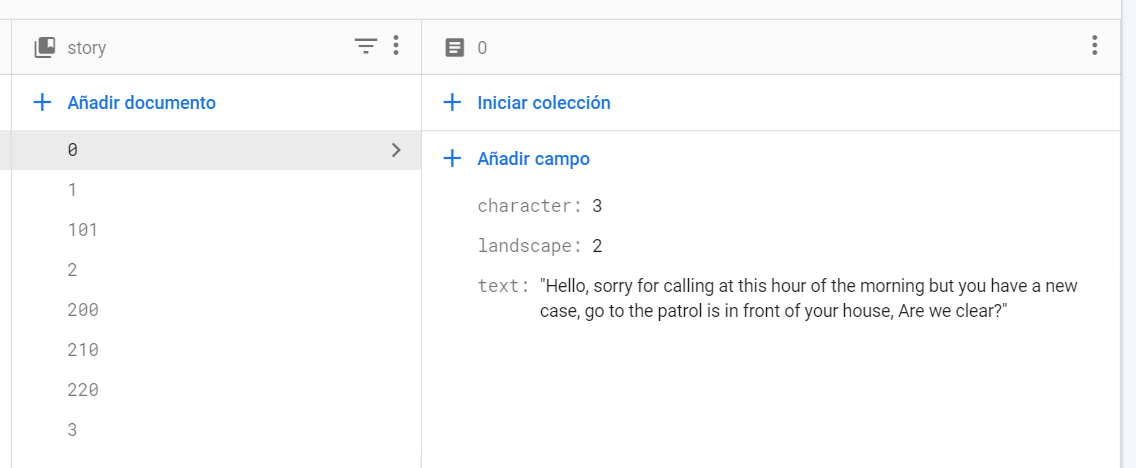Click the document icon beside 0

tap(455, 47)
